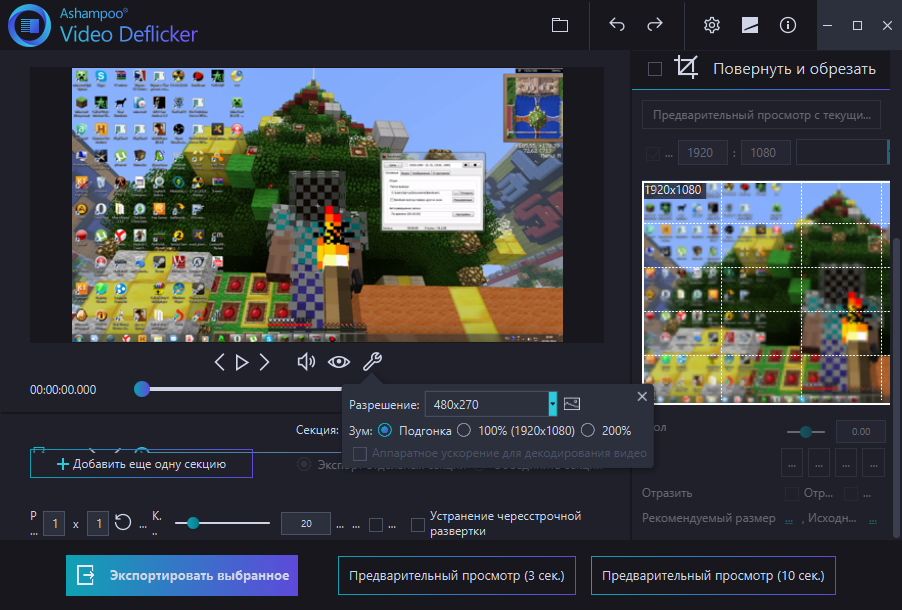902x610 pixels.
Task: Click the main video preview area
Action: pos(317,205)
